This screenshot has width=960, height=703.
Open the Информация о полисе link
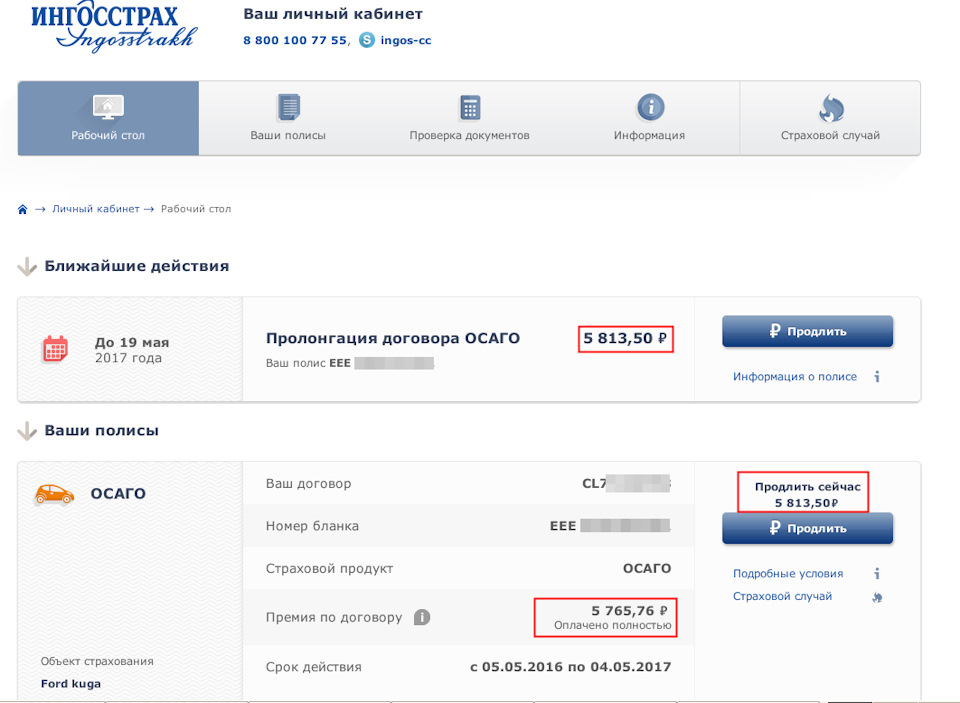(x=795, y=377)
